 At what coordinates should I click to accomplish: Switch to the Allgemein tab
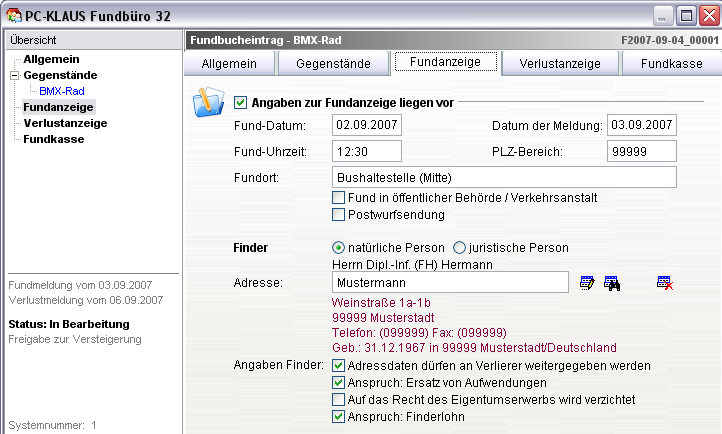tap(229, 63)
